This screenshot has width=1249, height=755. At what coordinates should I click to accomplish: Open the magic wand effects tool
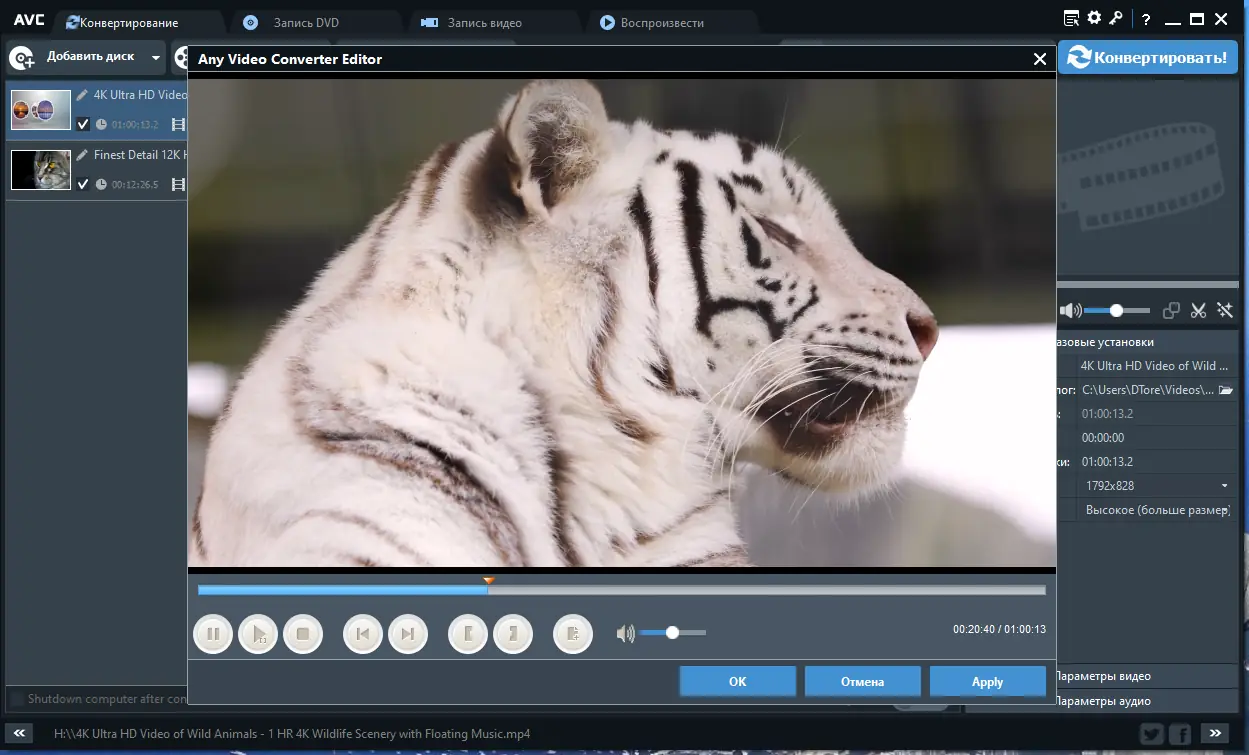(1225, 311)
